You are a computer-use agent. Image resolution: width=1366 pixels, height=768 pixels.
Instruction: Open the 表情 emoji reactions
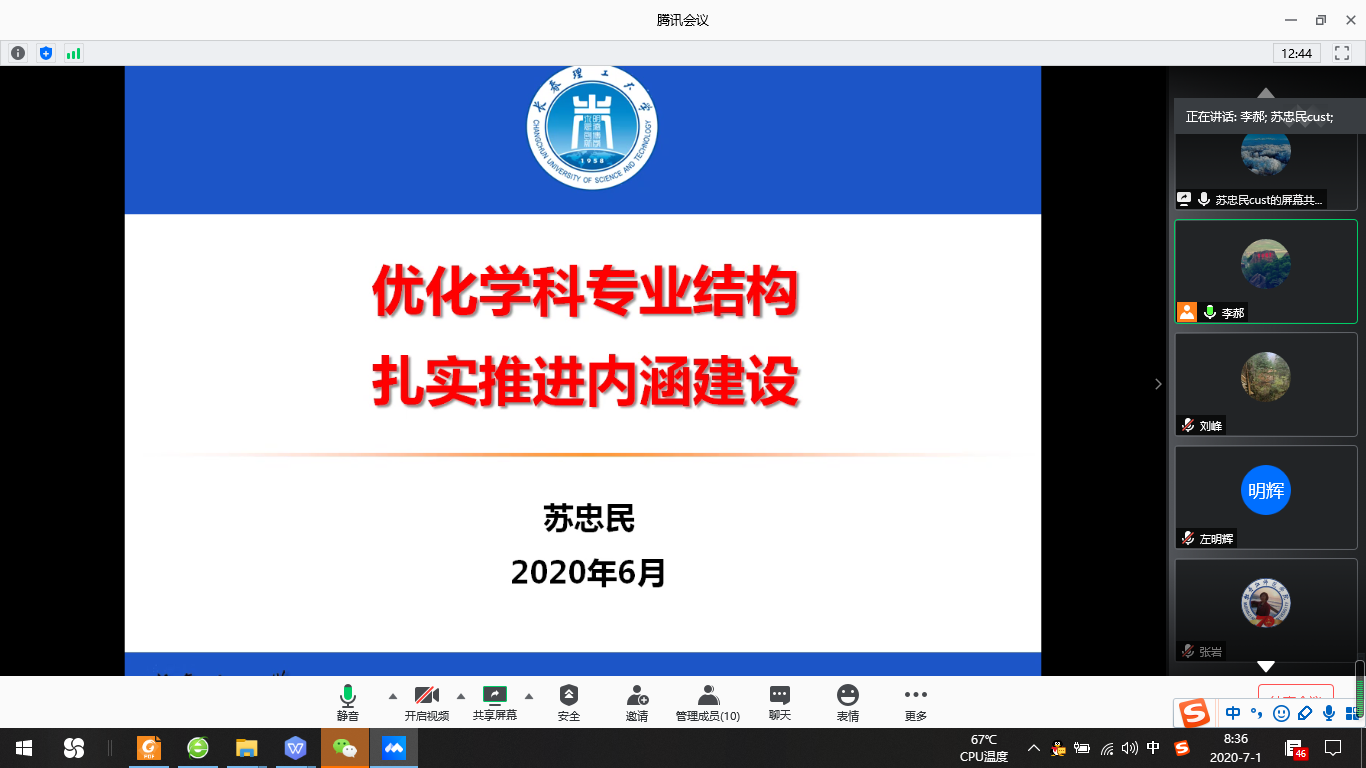coord(848,702)
